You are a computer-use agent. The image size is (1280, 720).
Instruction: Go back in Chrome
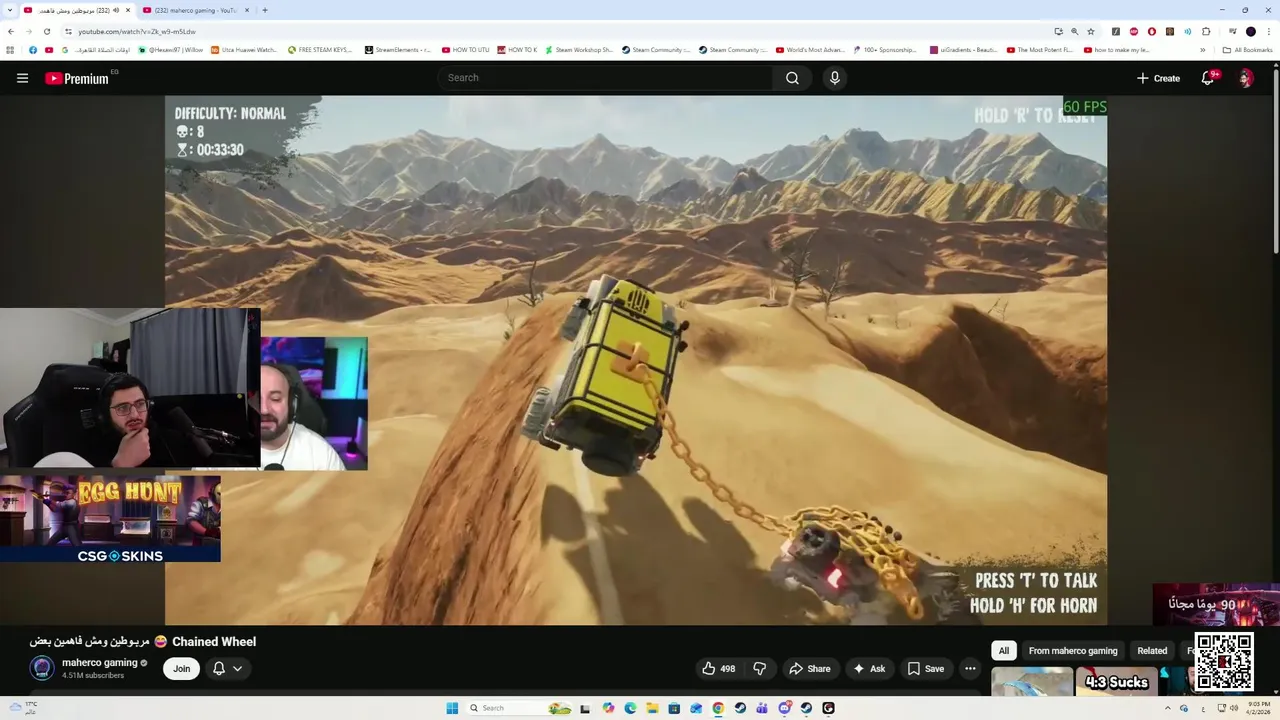[x=11, y=31]
